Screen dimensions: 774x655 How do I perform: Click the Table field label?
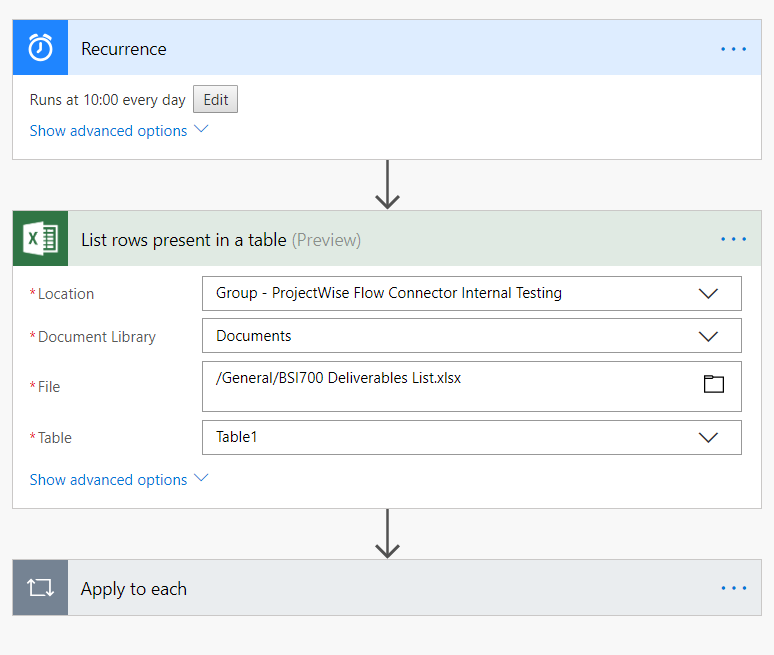pyautogui.click(x=54, y=438)
